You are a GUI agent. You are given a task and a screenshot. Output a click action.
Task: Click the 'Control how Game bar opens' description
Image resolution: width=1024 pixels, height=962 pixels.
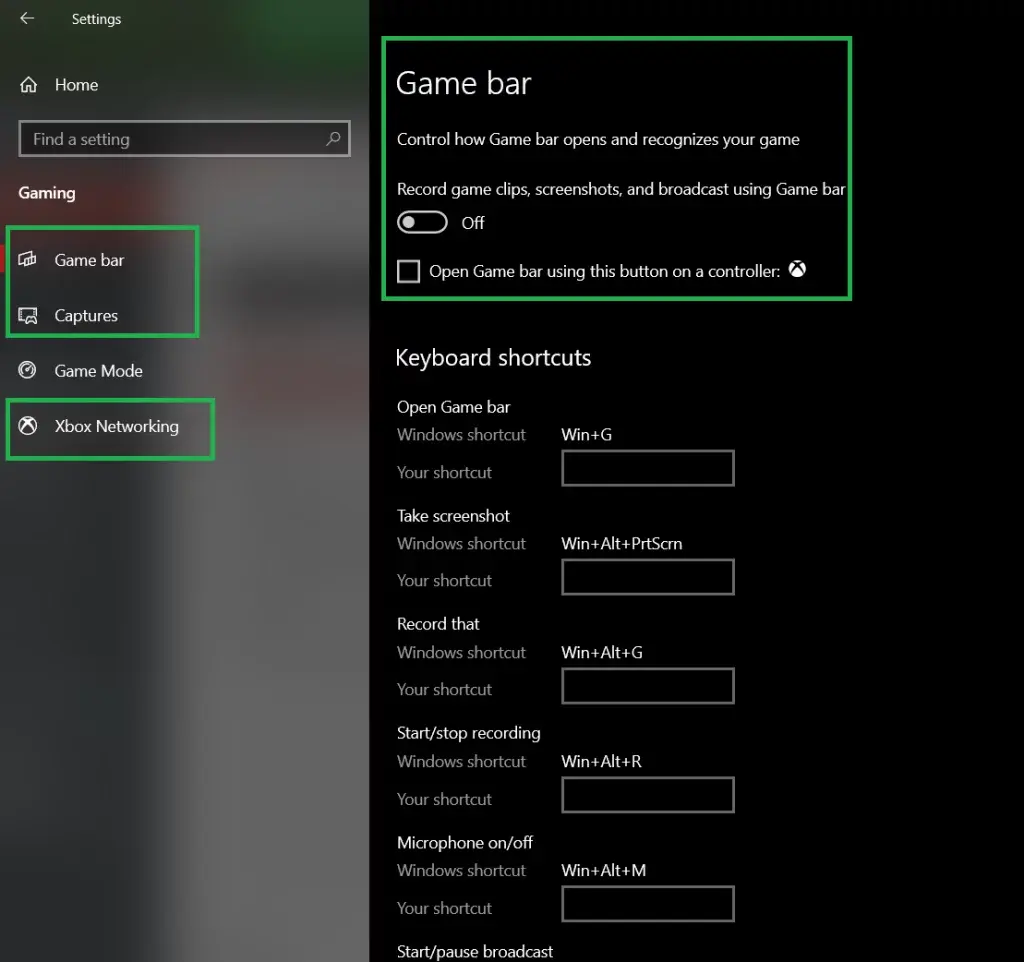click(x=598, y=140)
